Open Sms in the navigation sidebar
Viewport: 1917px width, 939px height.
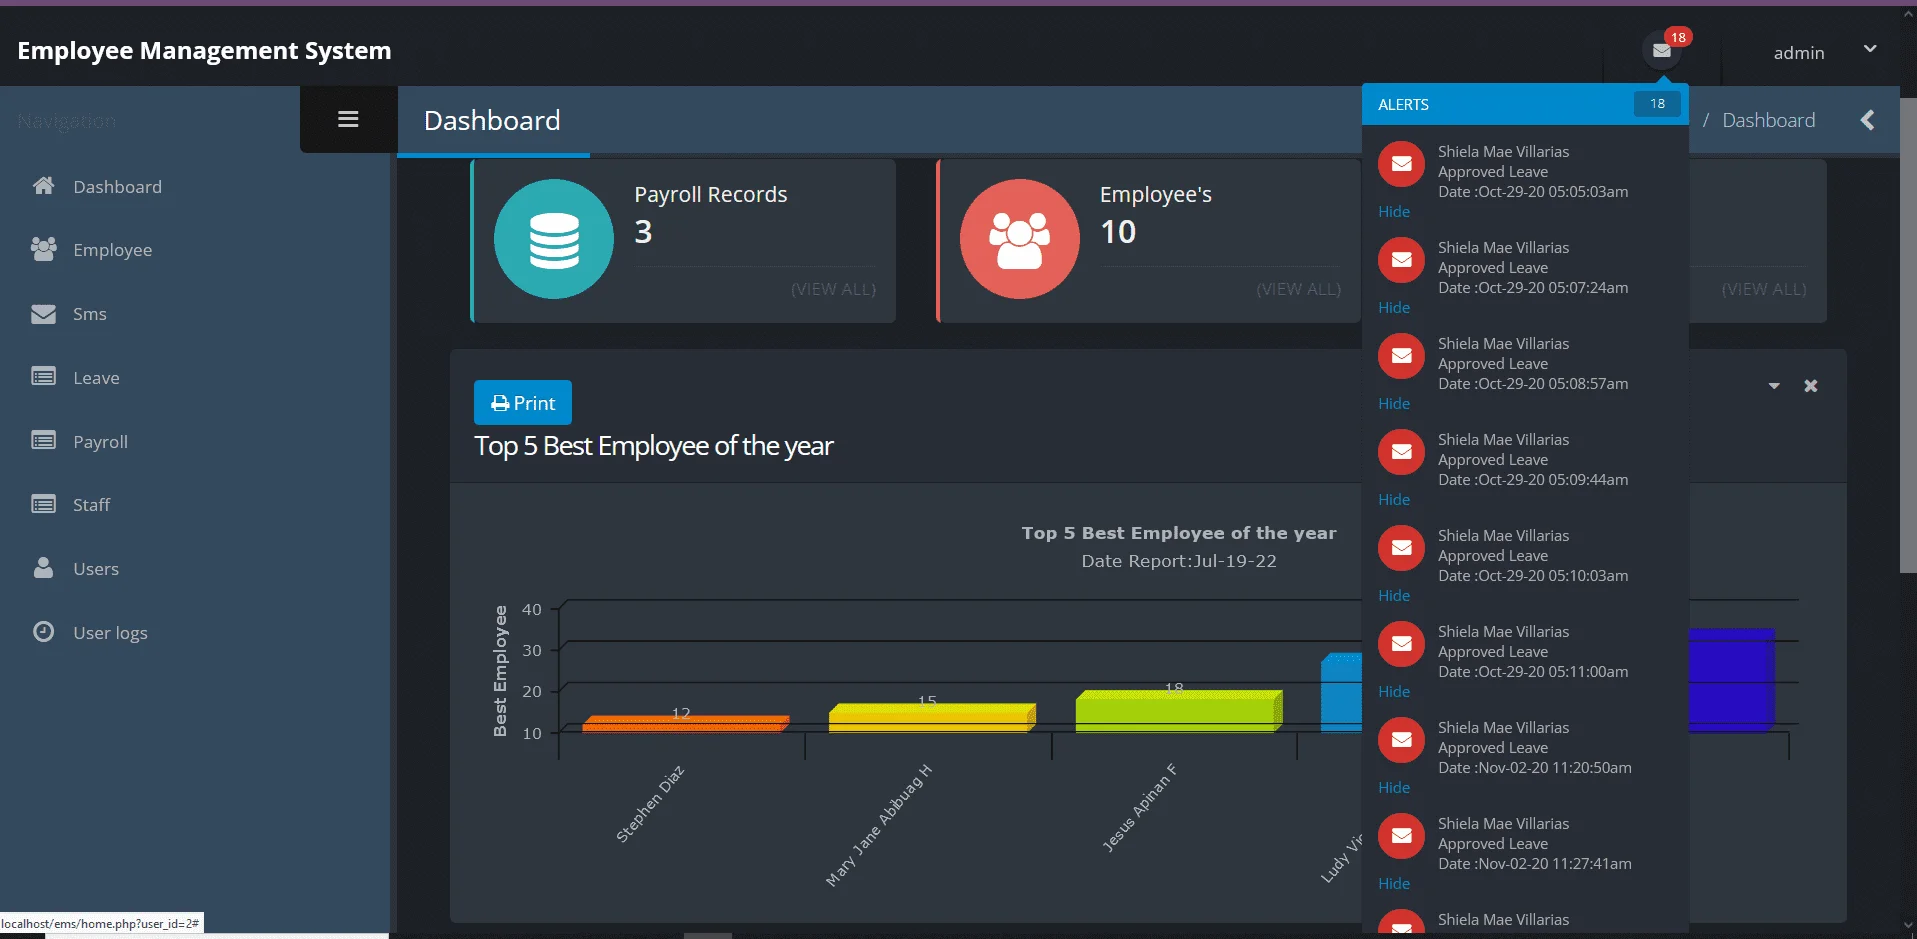[x=90, y=314]
